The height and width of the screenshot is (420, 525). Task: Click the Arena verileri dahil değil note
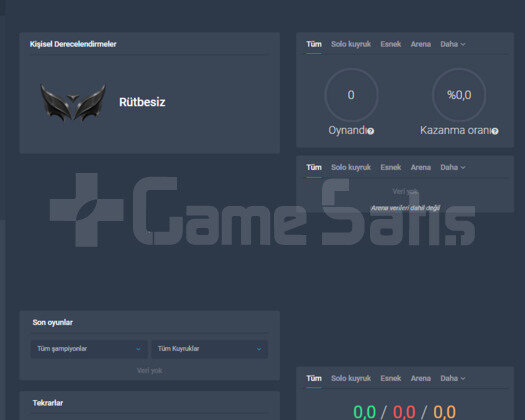405,208
